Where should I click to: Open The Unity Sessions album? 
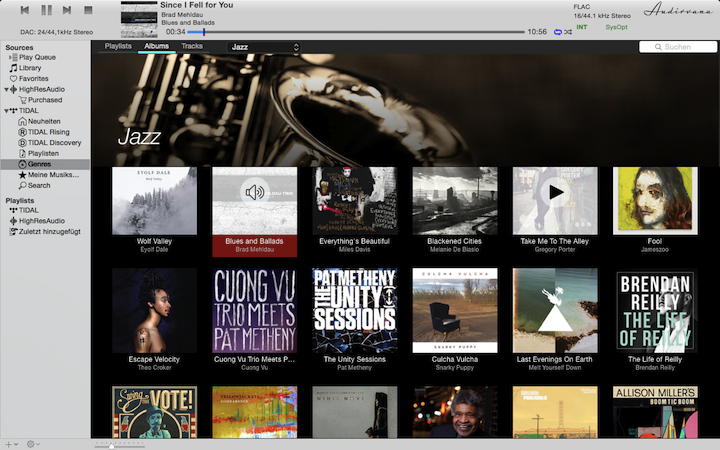coord(354,310)
